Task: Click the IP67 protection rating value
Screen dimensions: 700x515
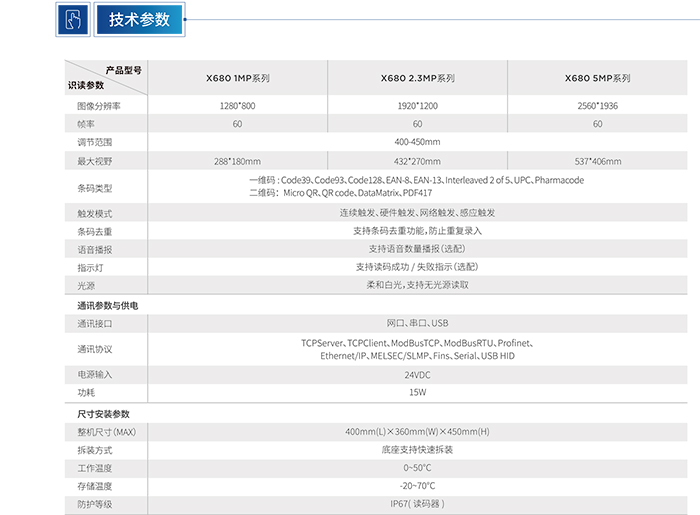Action: (x=417, y=504)
